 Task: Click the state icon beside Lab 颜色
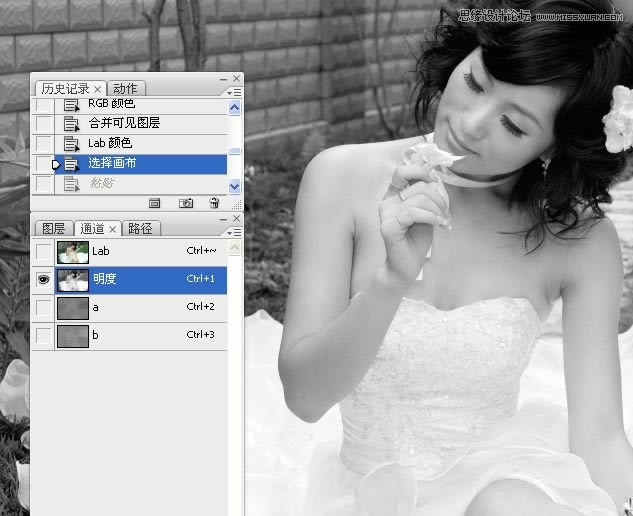click(71, 144)
